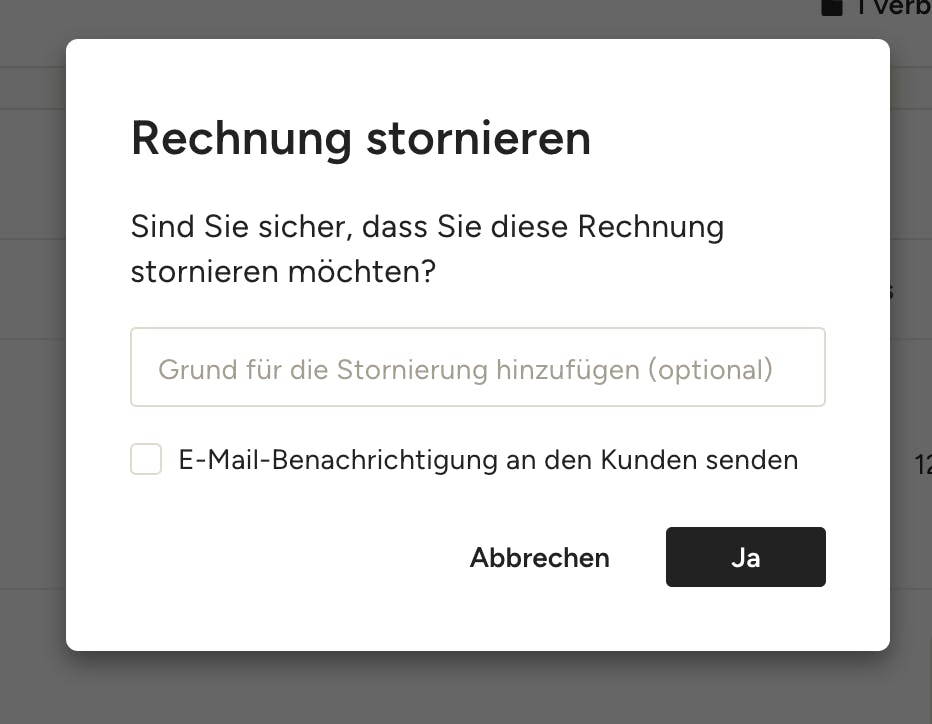
Task: Click the partially hidden "12" value behind dialog
Action: pos(923,465)
